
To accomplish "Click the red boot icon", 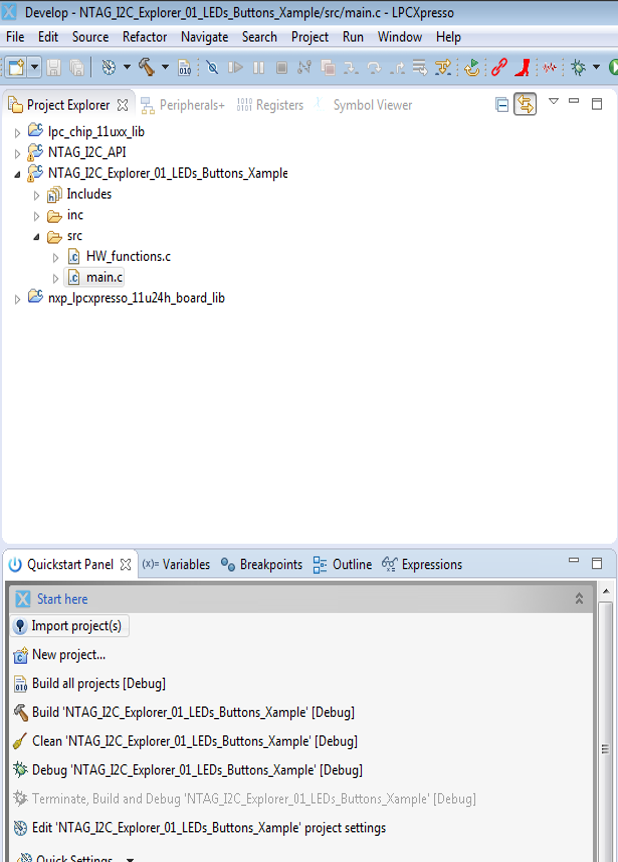I will pos(523,68).
